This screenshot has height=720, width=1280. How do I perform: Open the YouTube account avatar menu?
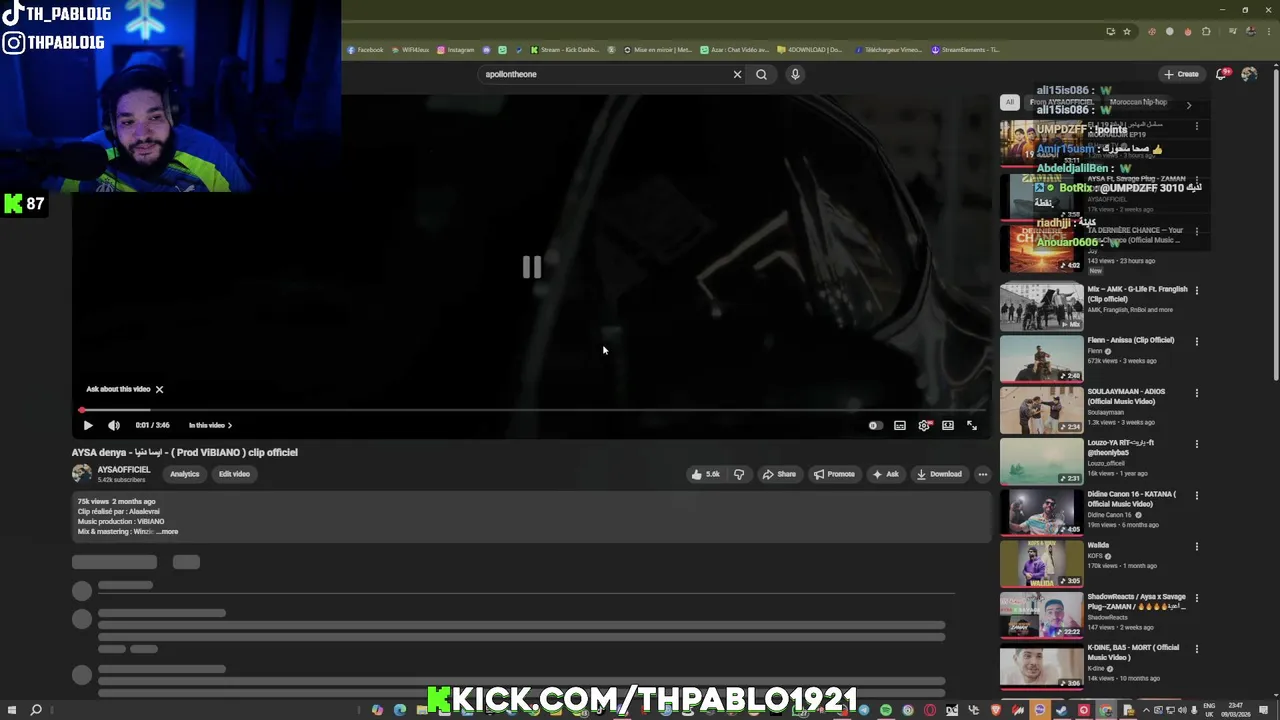[1249, 74]
